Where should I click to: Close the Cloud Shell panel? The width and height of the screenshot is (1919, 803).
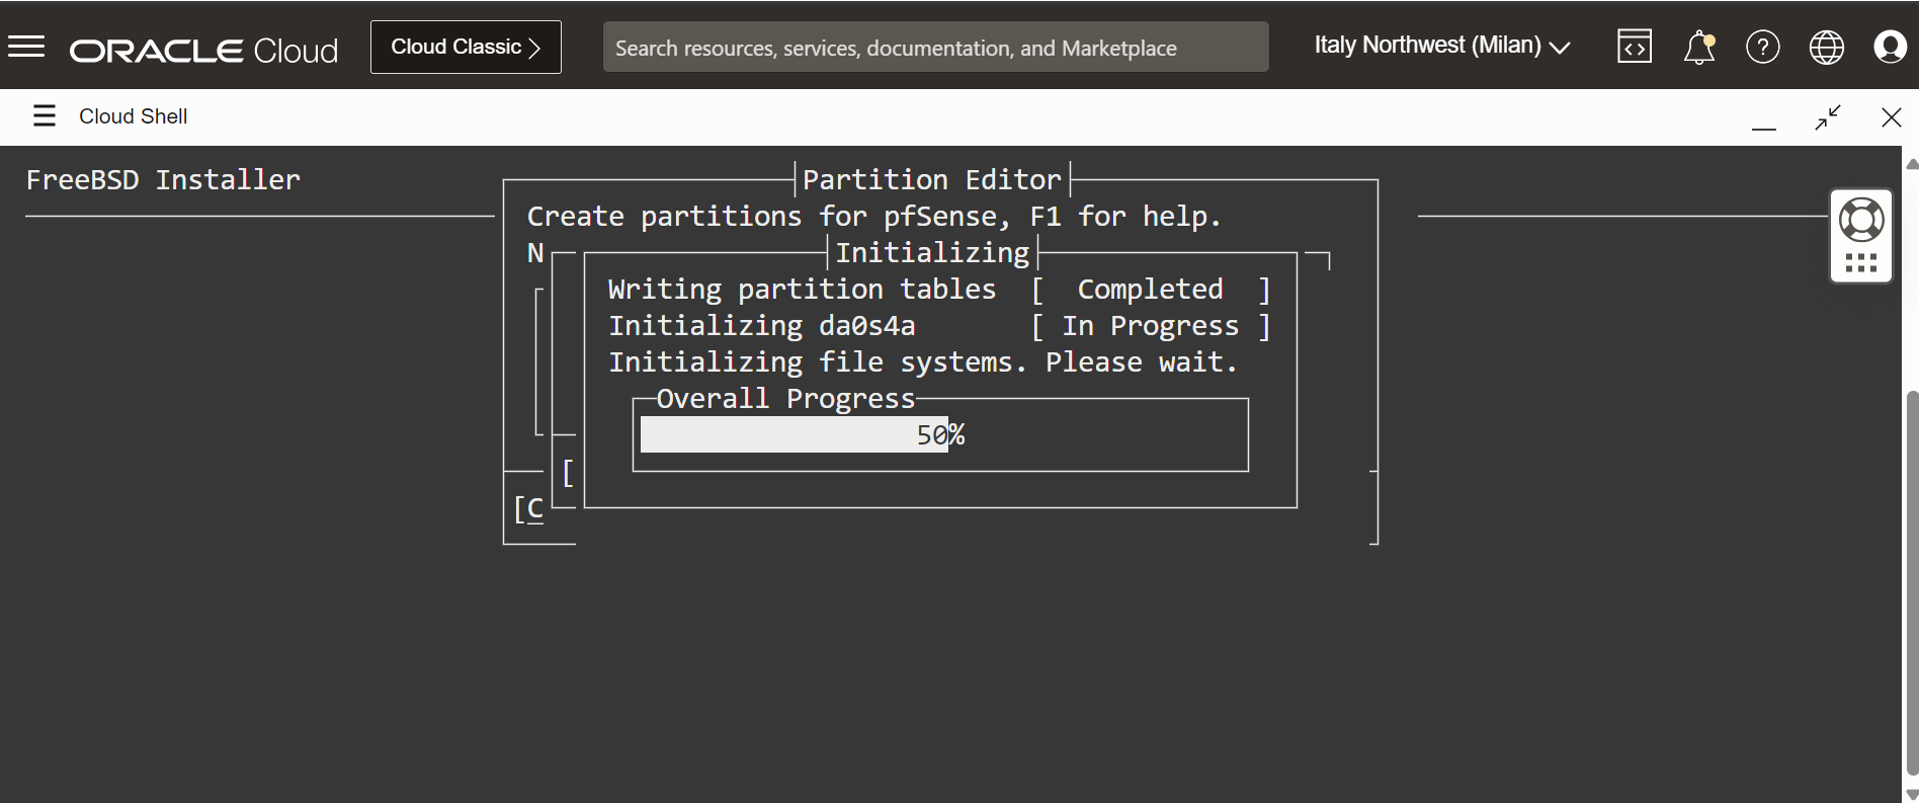[x=1891, y=117]
